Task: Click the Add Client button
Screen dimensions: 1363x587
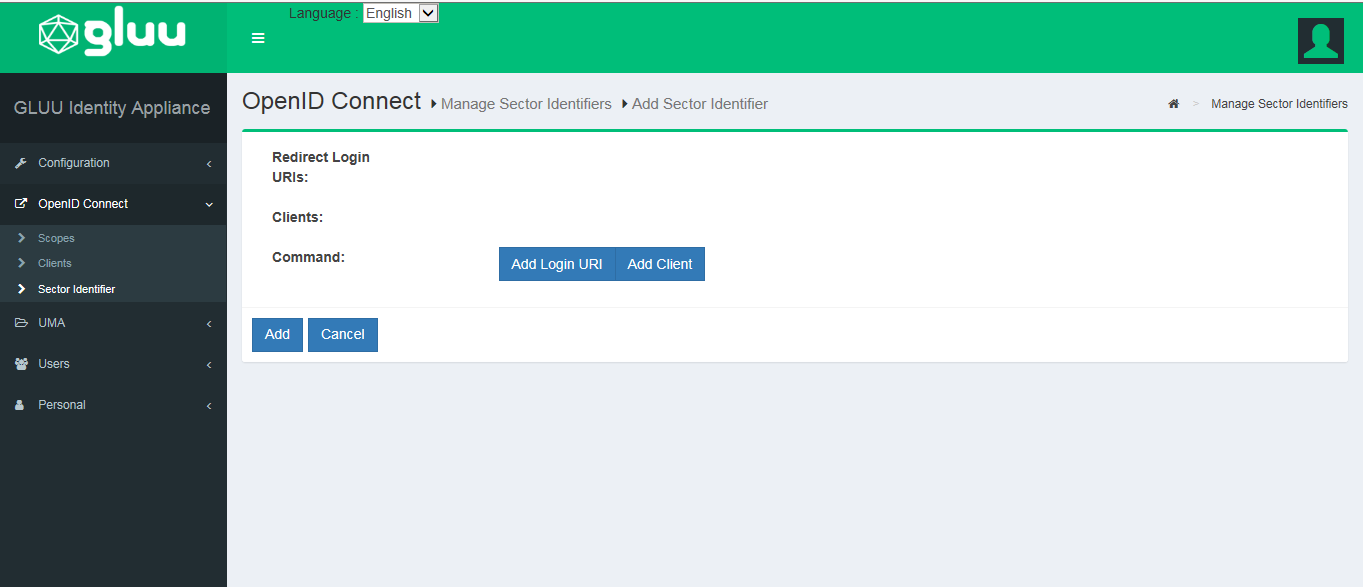Action: [660, 264]
